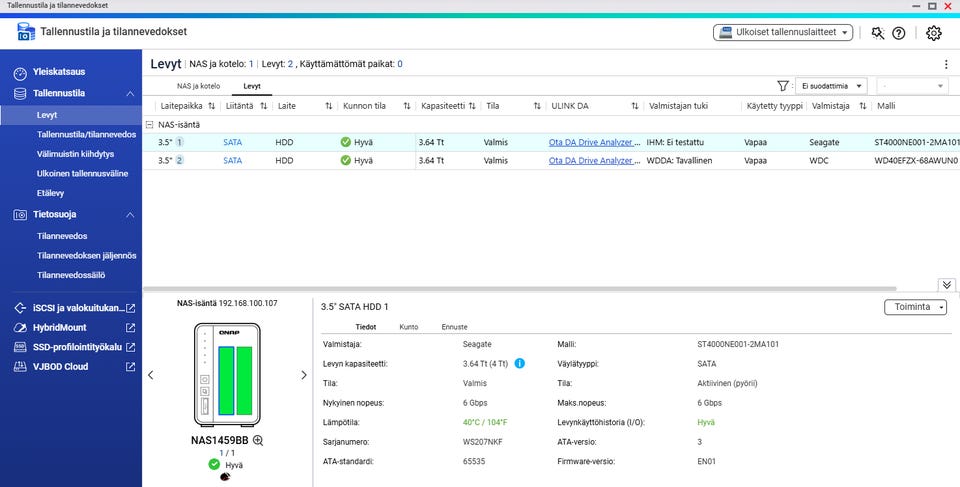Click the blue info icon beside Levyn kapasiteetti
The height and width of the screenshot is (487, 960).
[x=519, y=363]
